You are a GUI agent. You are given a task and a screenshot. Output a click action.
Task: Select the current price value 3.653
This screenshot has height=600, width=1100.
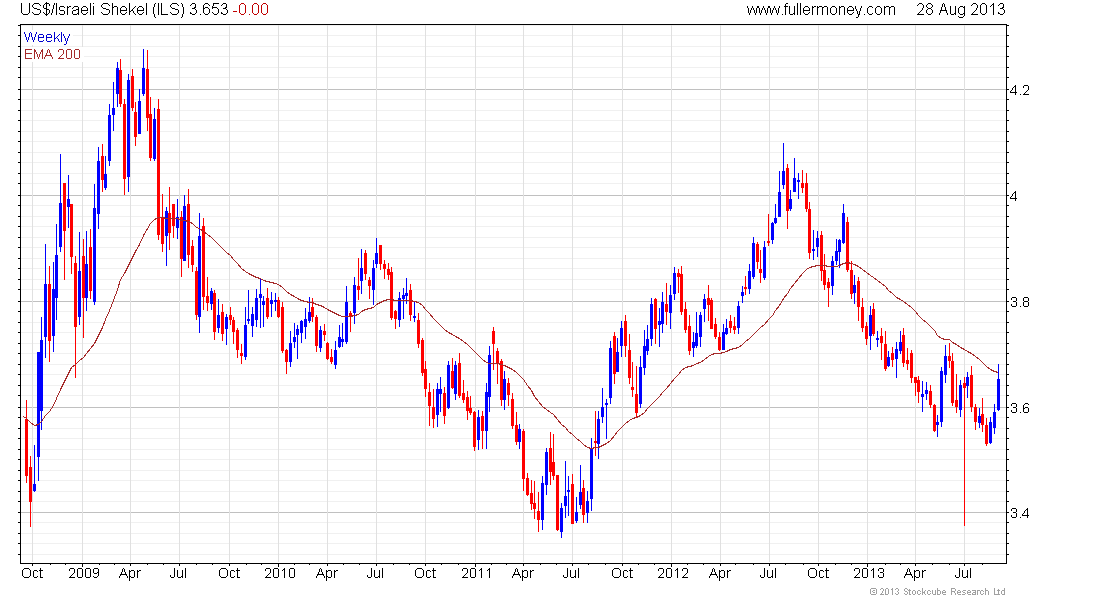[x=208, y=10]
